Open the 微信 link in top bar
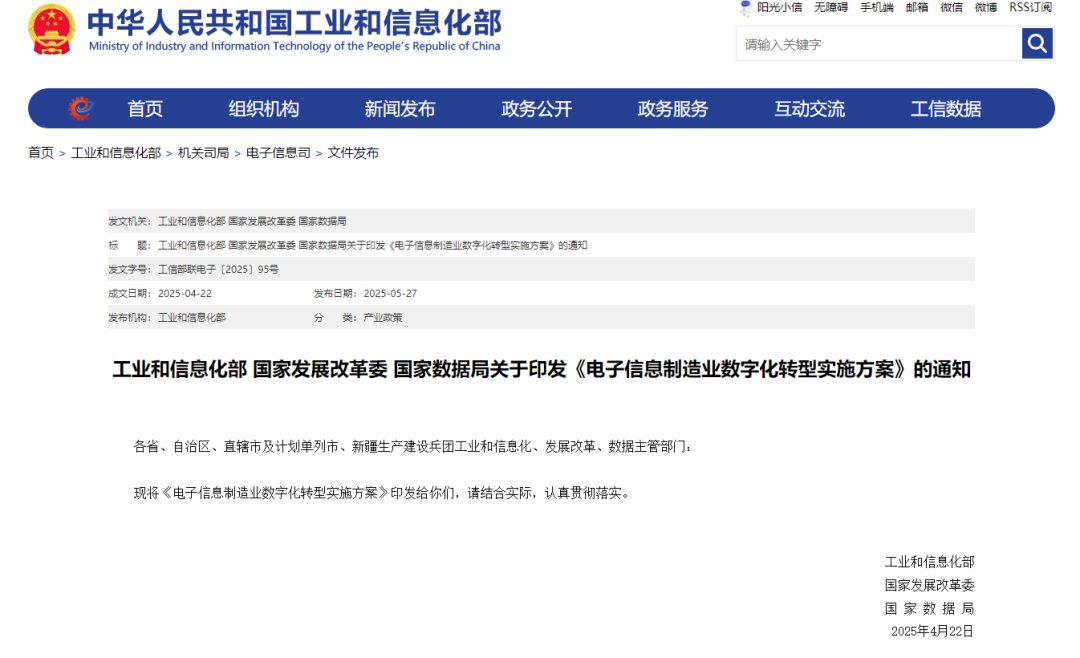The height and width of the screenshot is (658, 1080). (951, 7)
